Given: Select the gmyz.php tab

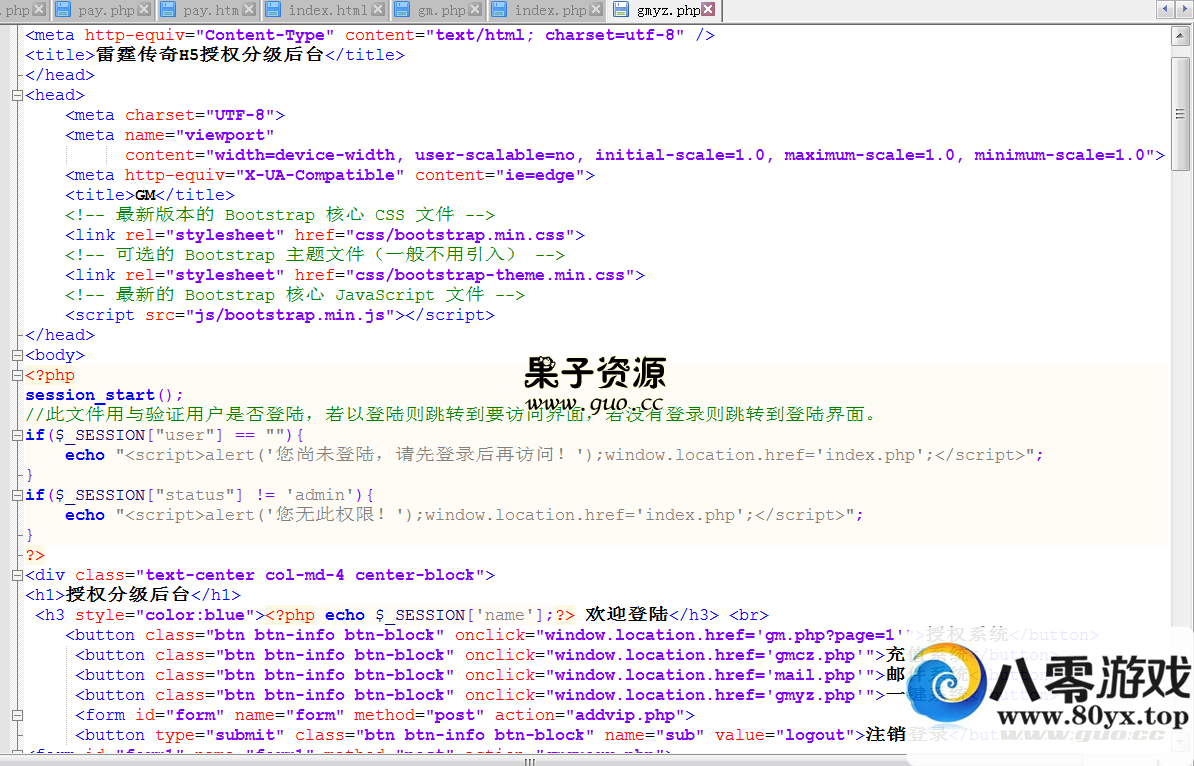Looking at the screenshot, I should click(664, 10).
